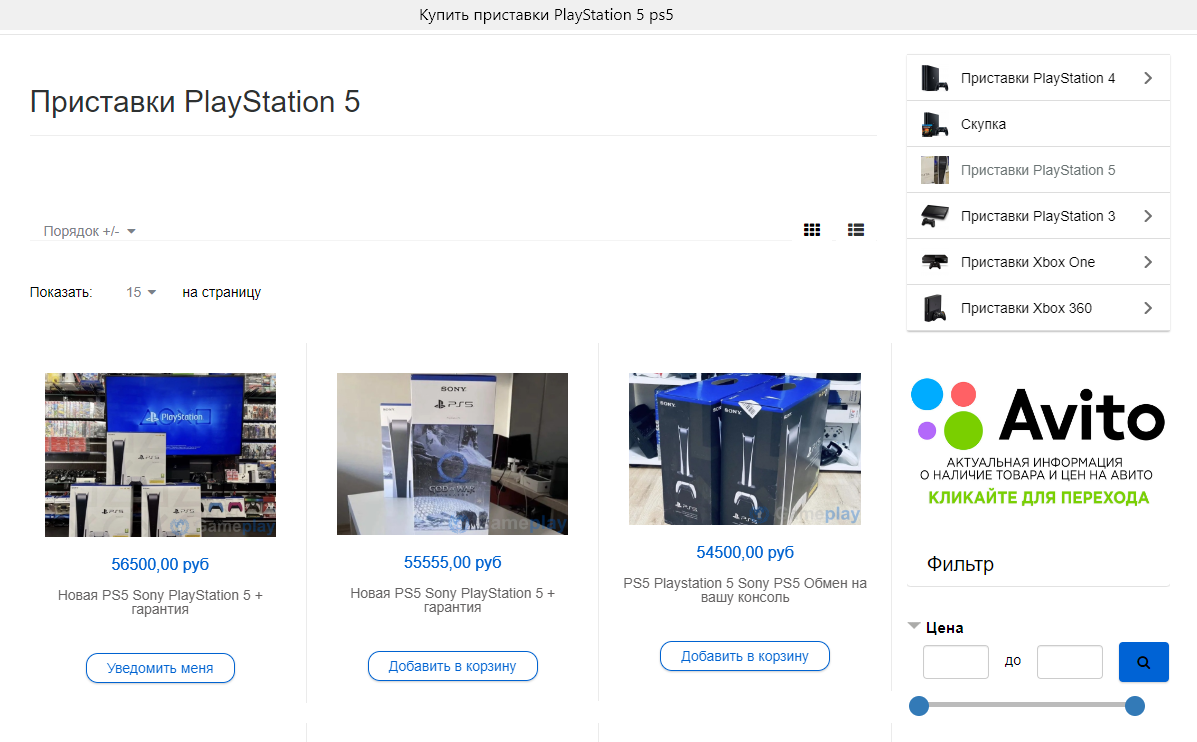Image resolution: width=1197 pixels, height=742 pixels.
Task: Expand Приставки Xbox One chevron arrow
Action: [x=1148, y=262]
